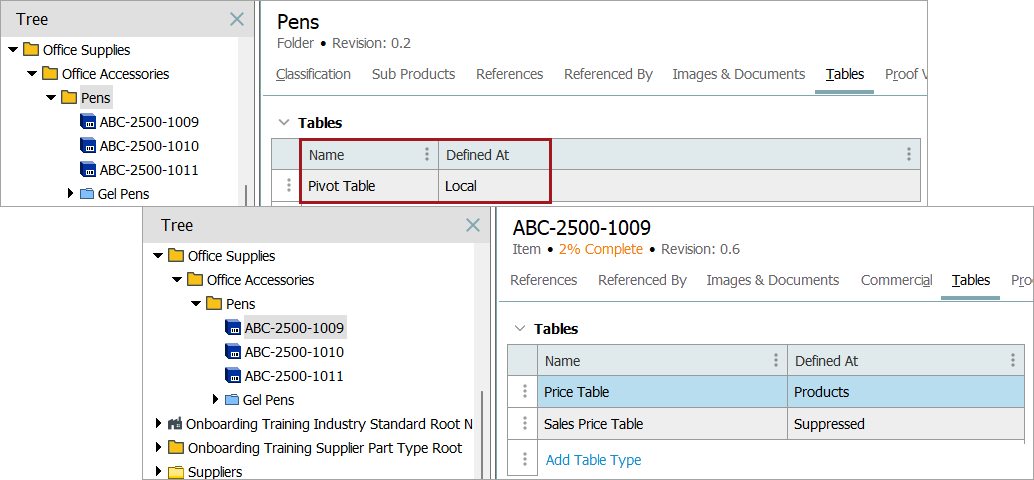Click the ABC-2500-1010 item icon in the Pens window tree
Image resolution: width=1034 pixels, height=480 pixels.
coord(88,146)
